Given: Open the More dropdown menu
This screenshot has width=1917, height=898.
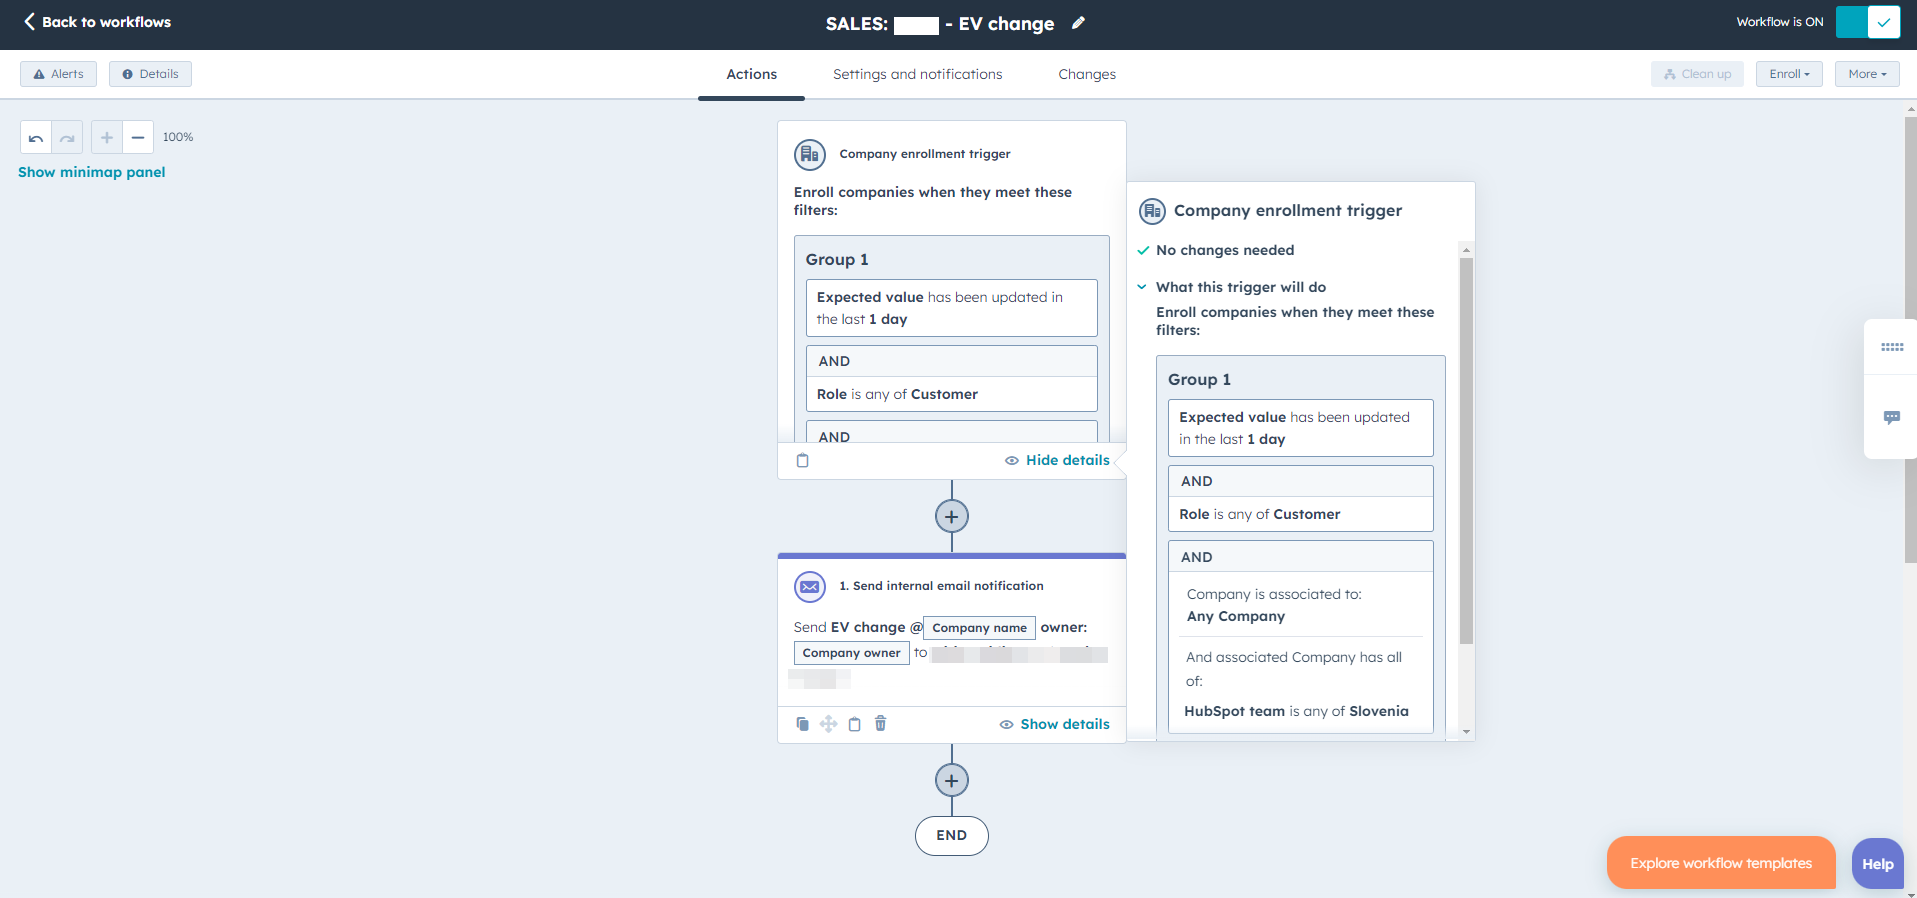Looking at the screenshot, I should [x=1866, y=74].
